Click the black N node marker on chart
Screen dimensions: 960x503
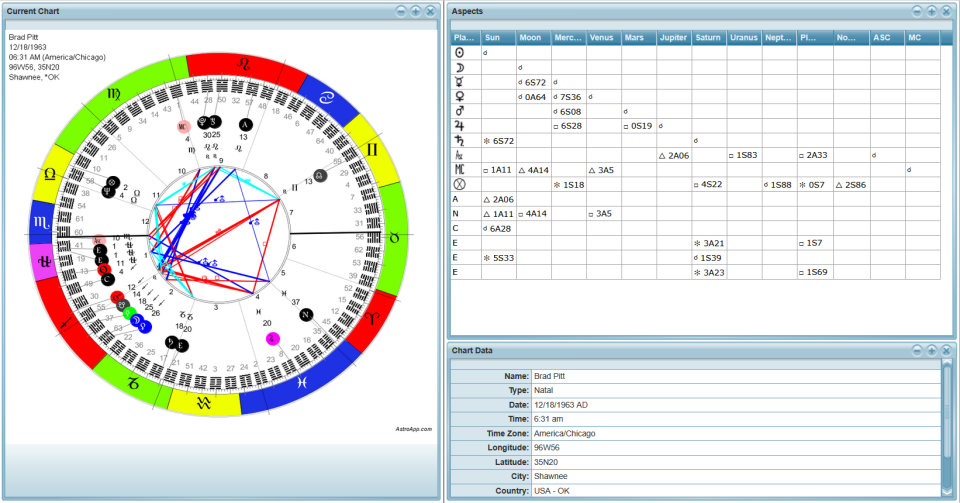coord(306,315)
